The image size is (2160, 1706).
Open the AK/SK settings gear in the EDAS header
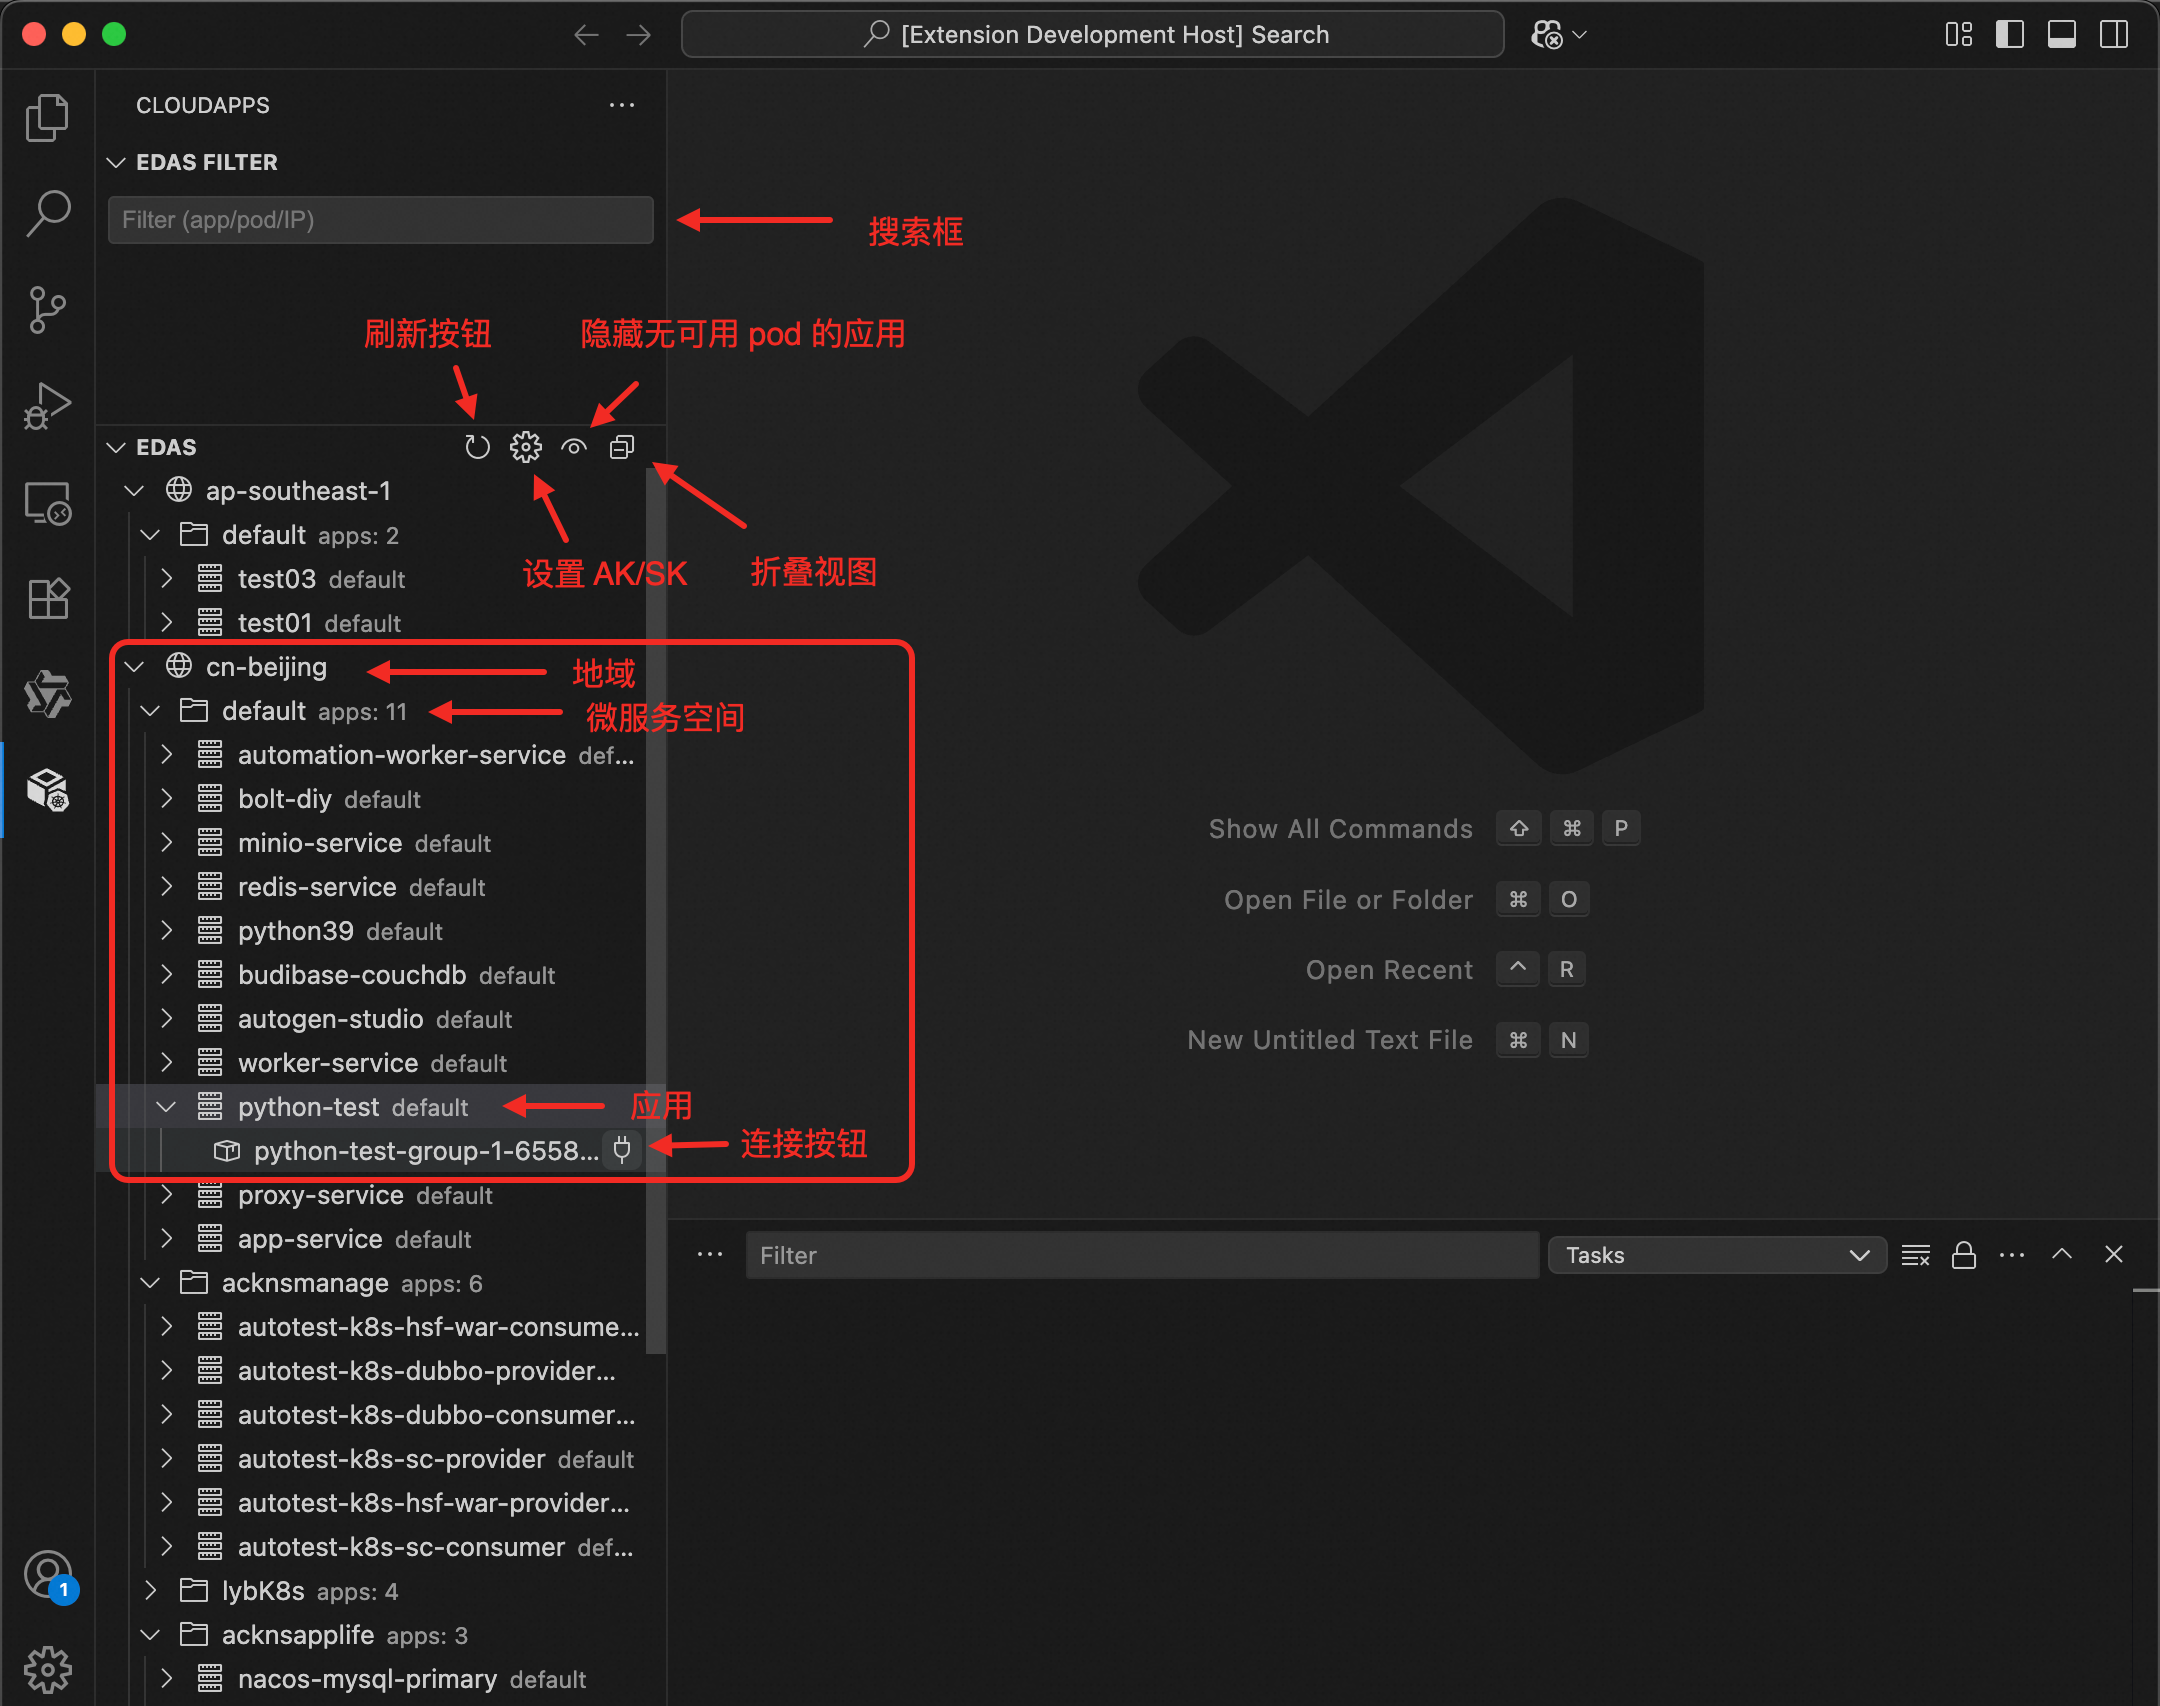(x=525, y=447)
